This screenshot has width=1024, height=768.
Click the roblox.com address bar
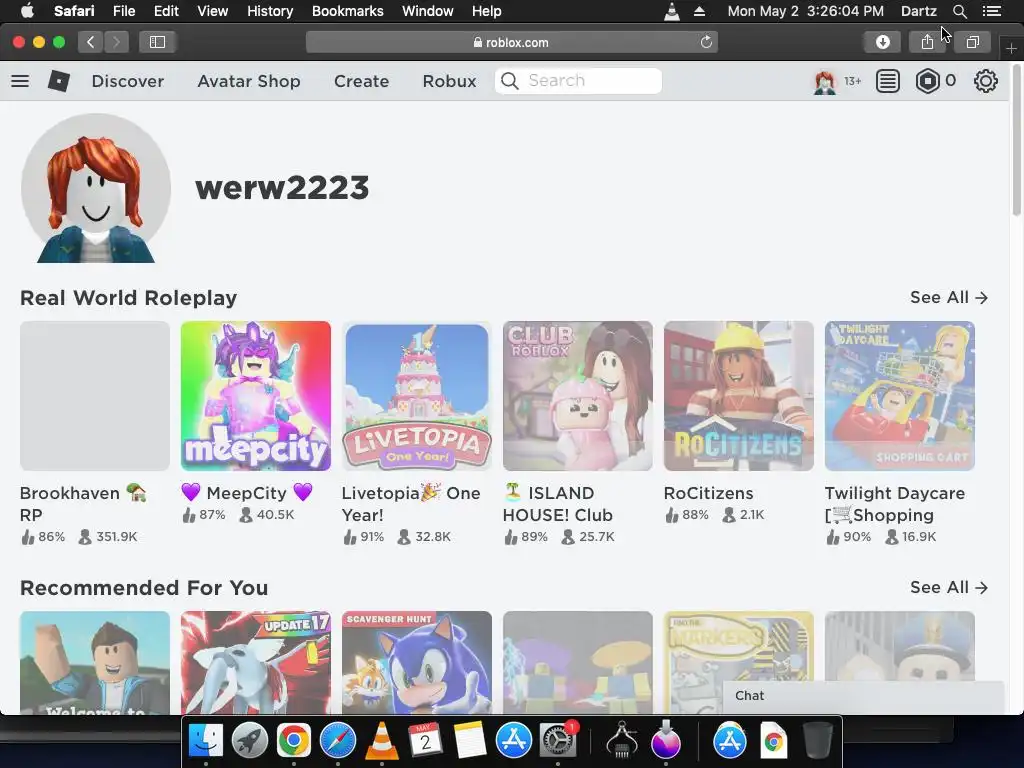pyautogui.click(x=511, y=42)
